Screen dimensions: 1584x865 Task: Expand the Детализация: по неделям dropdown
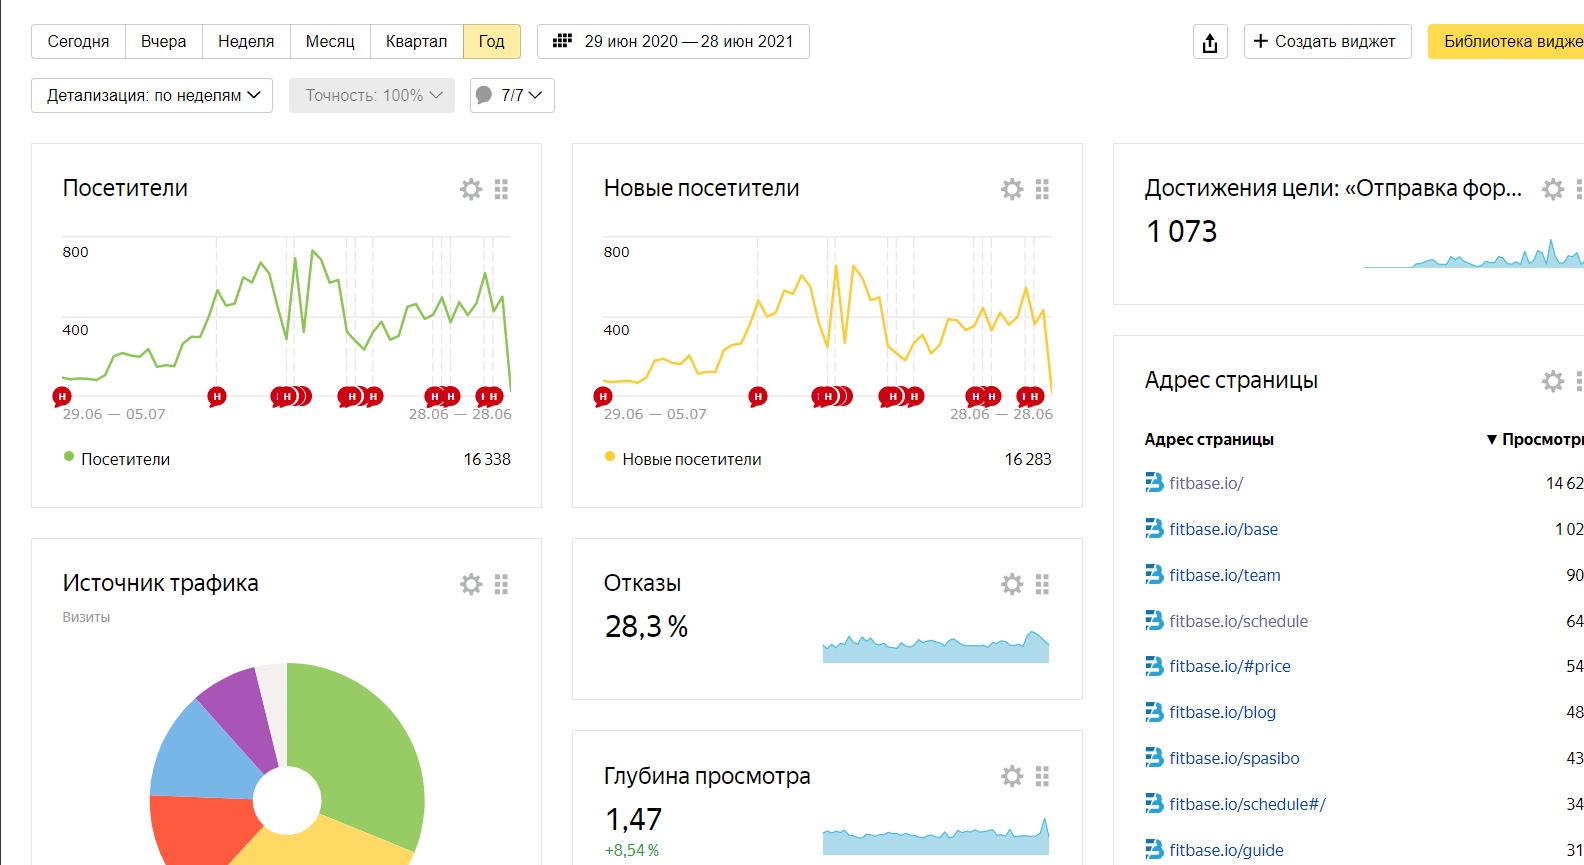[152, 95]
